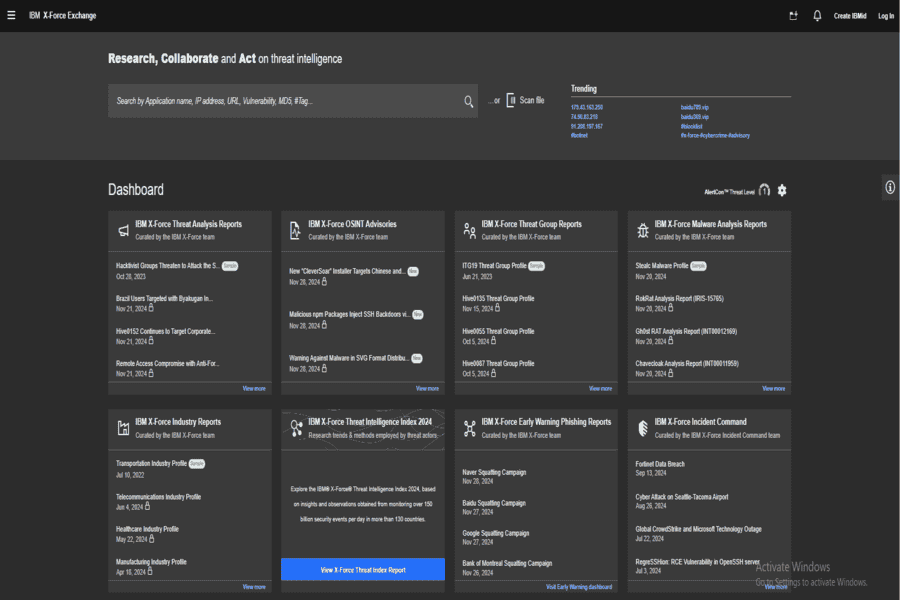Screen dimensions: 900x600
Task: Open Baidu Squatting Campaign report
Action: 494,503
